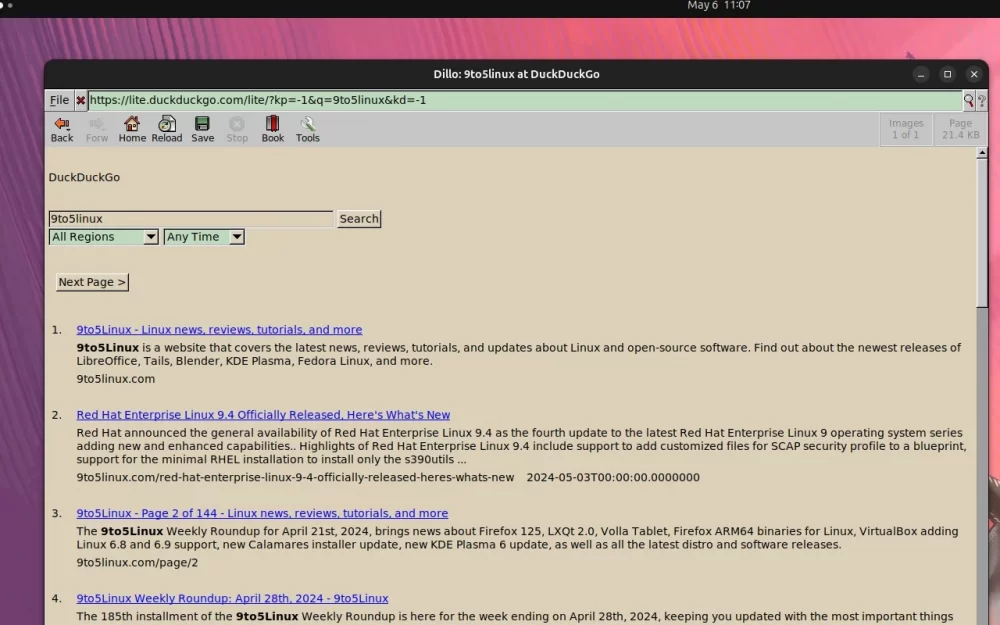Go to the Home page icon
The image size is (1000, 625).
click(x=132, y=128)
